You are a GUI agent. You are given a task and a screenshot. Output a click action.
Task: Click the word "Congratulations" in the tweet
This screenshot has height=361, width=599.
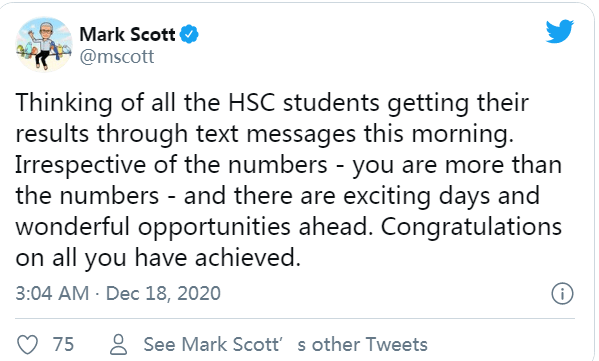click(x=471, y=227)
